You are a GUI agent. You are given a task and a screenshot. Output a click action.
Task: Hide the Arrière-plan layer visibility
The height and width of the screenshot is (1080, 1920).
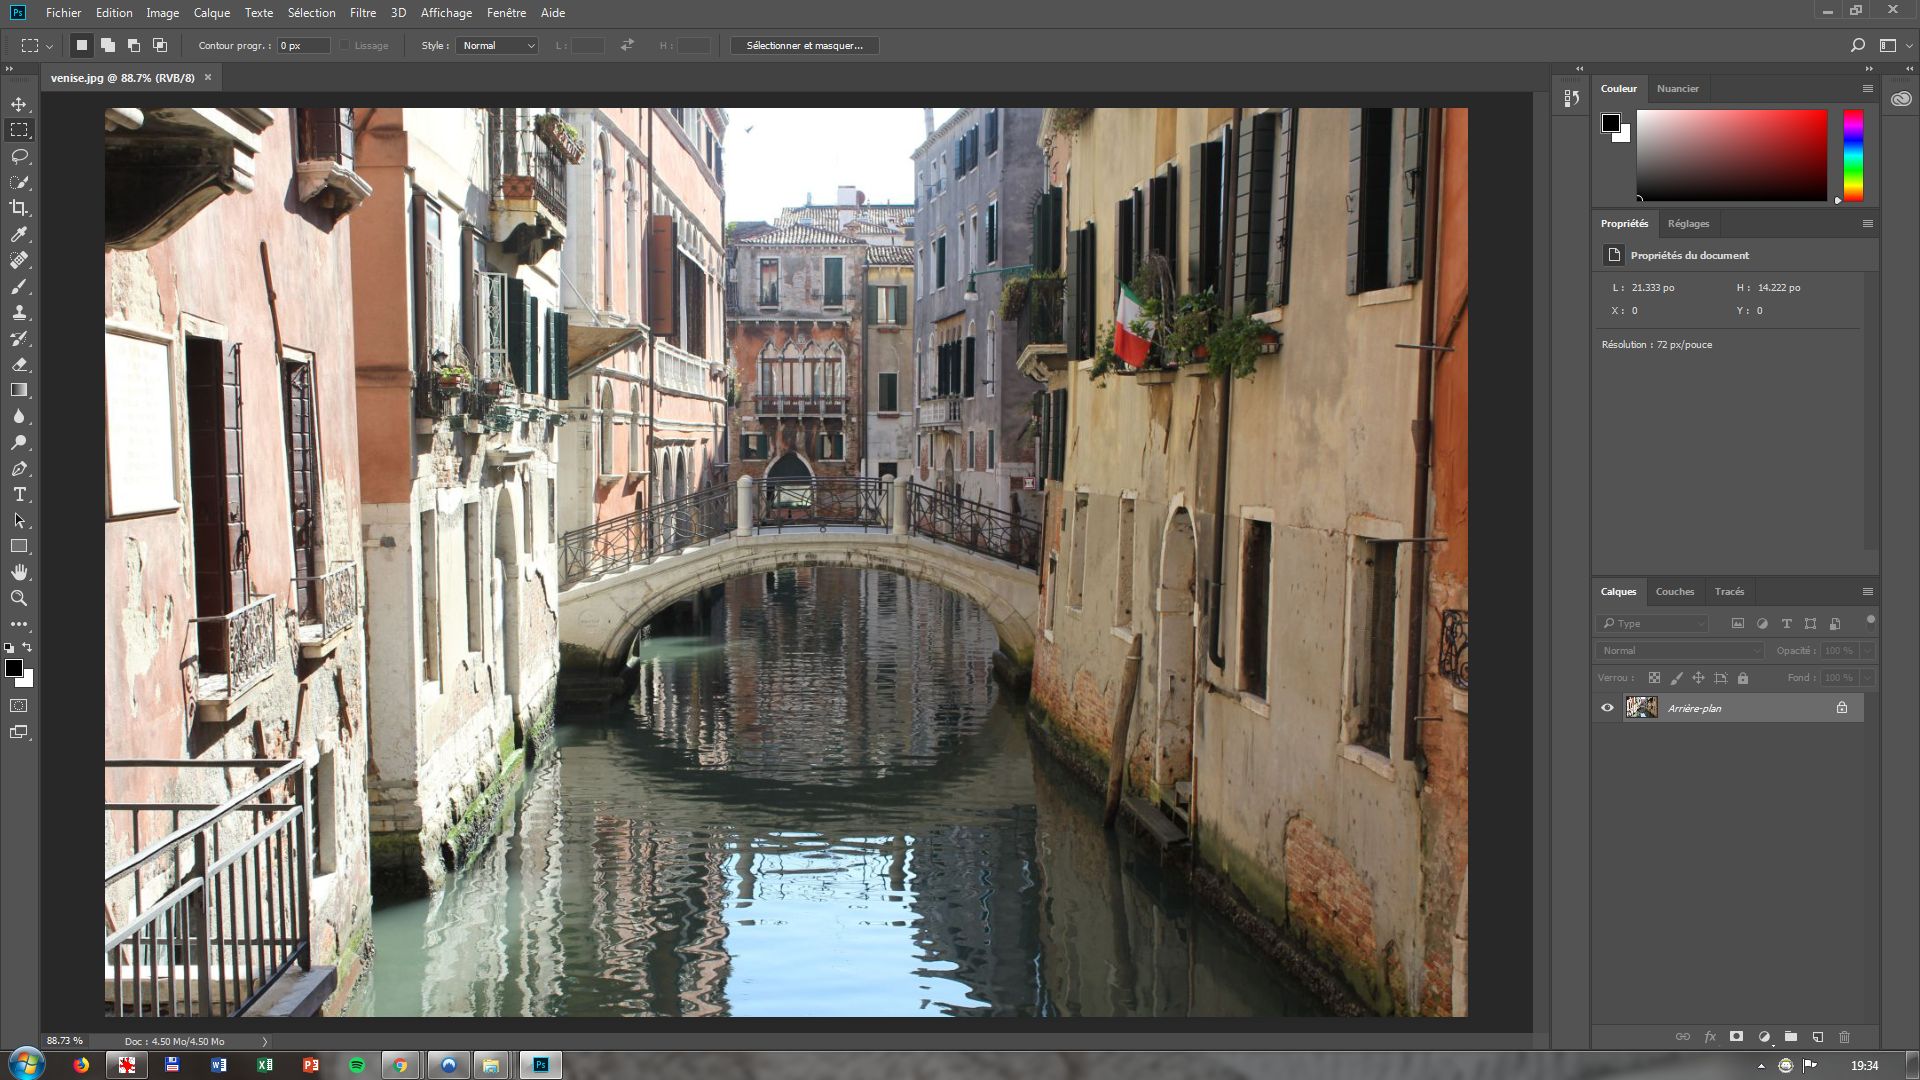(x=1607, y=708)
